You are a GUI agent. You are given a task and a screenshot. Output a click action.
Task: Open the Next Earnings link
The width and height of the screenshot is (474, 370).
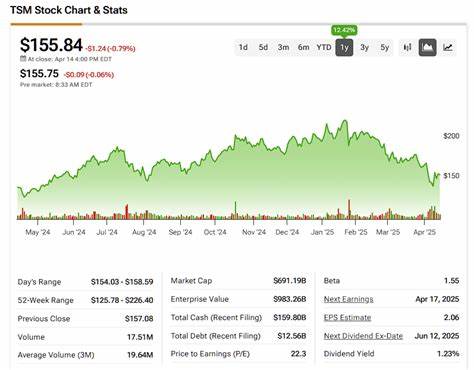tap(348, 299)
